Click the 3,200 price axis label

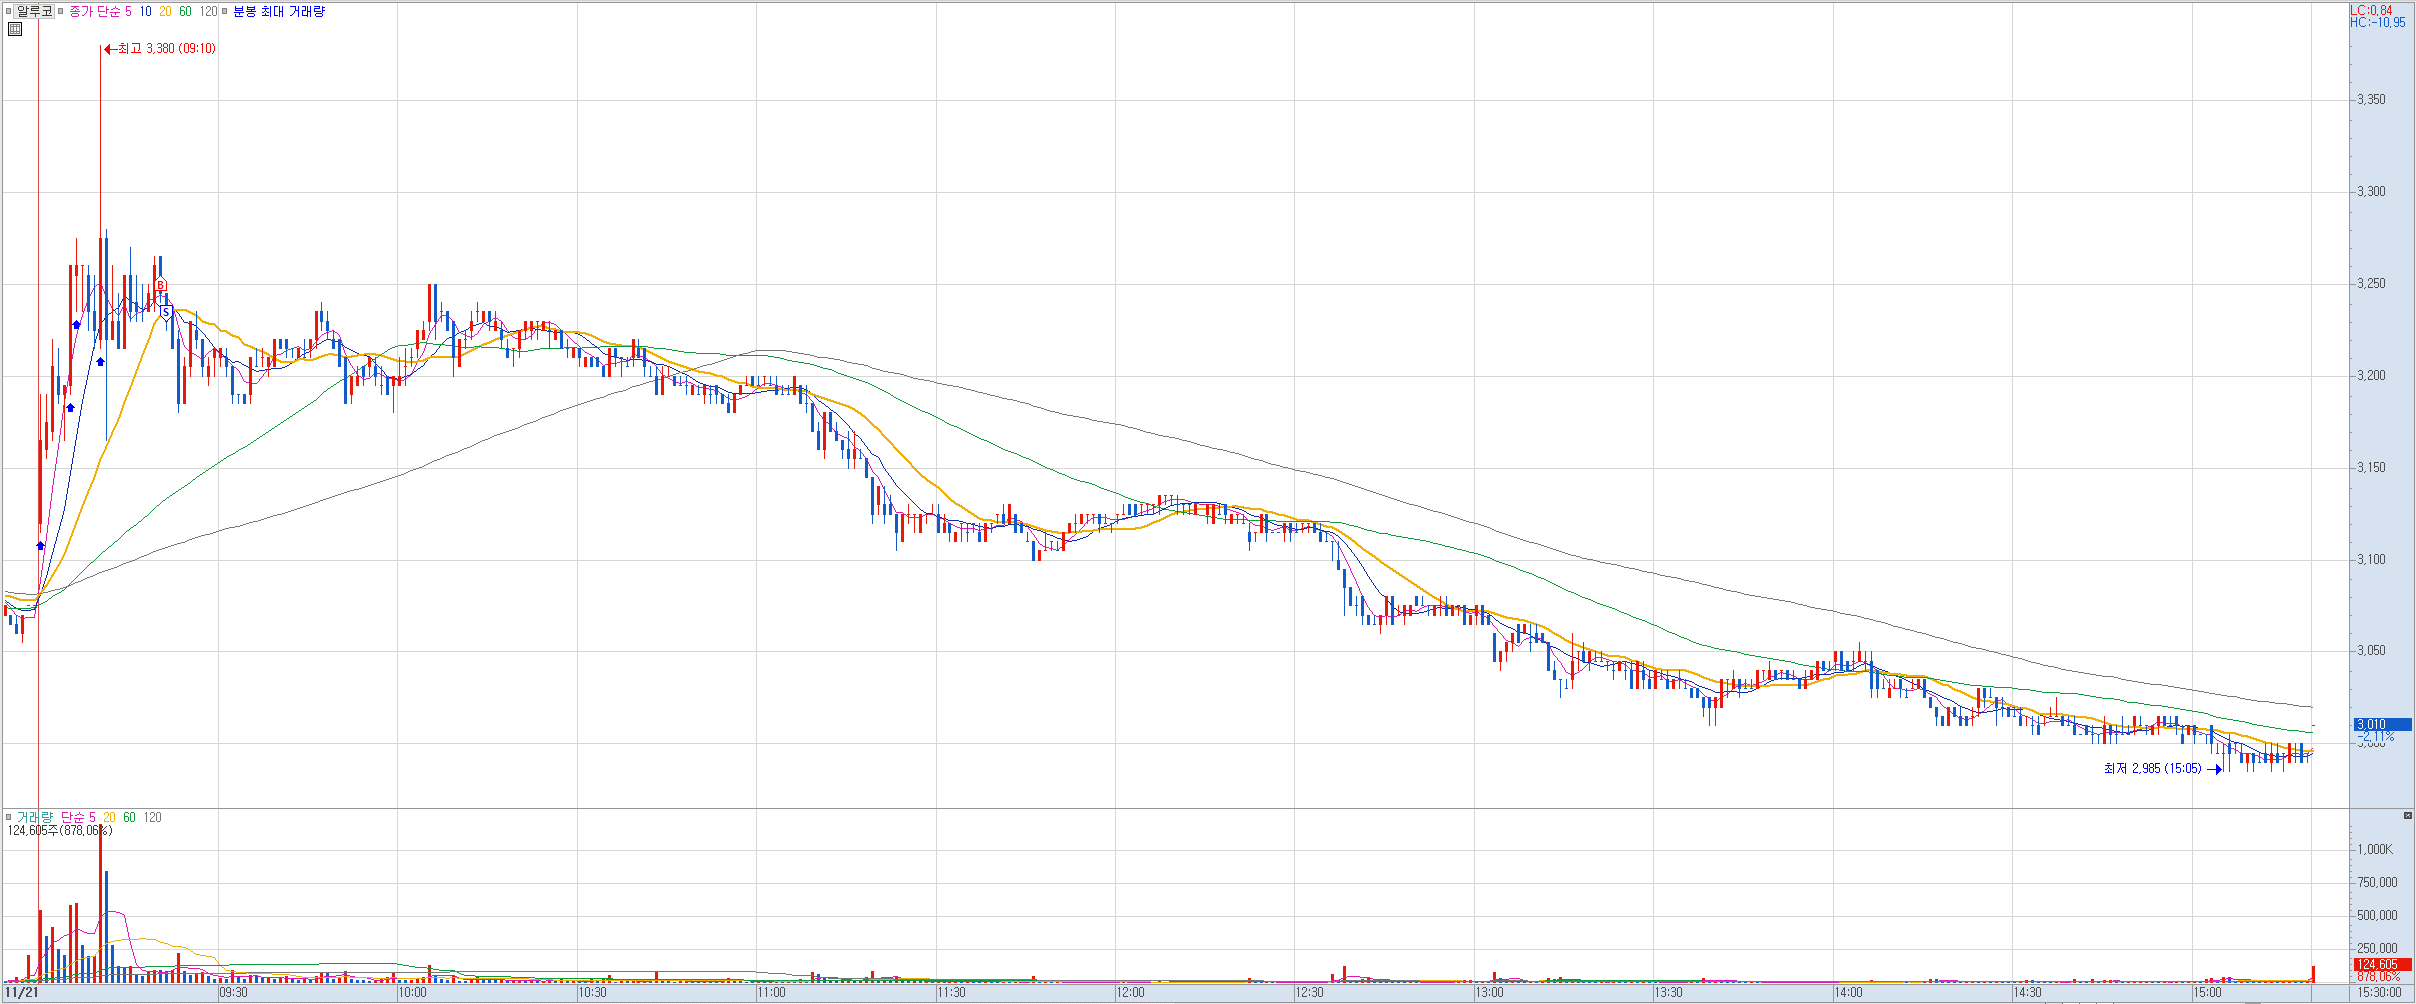point(2371,376)
